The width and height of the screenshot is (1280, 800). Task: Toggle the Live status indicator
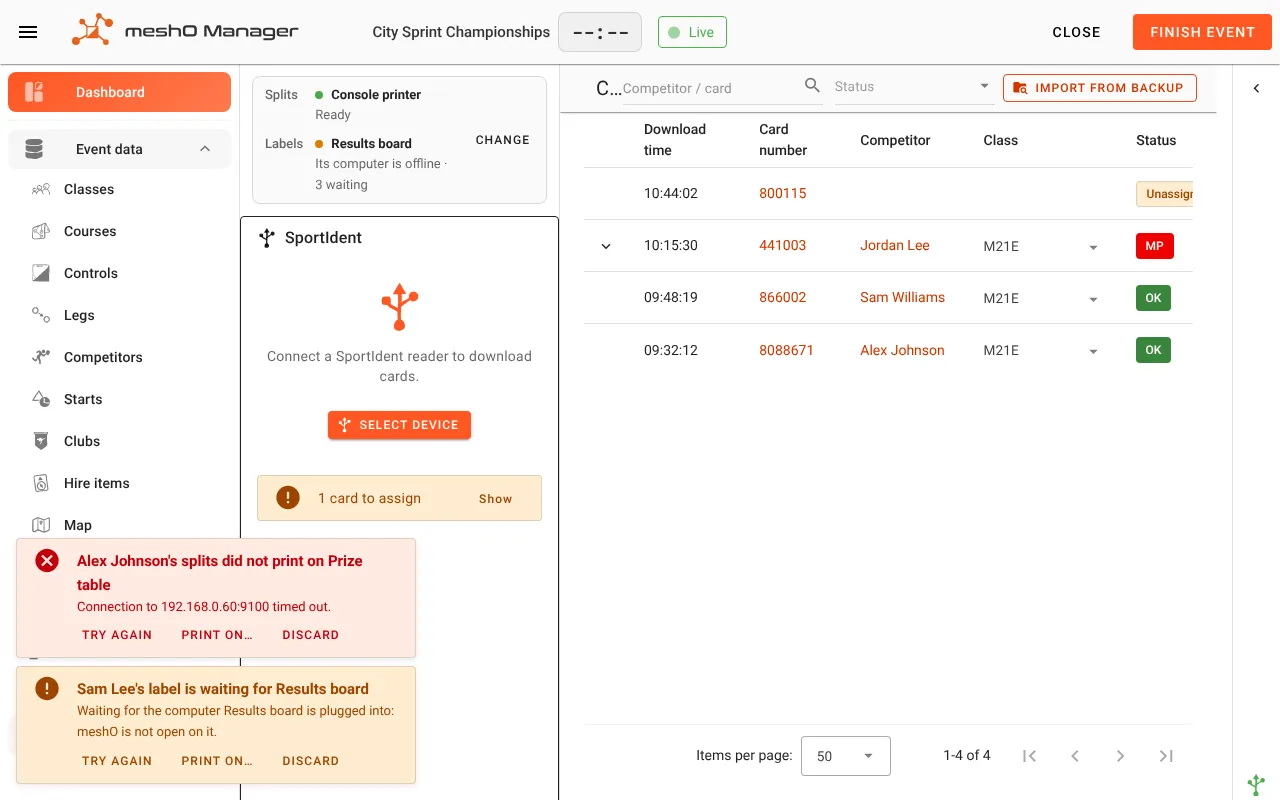(x=692, y=32)
